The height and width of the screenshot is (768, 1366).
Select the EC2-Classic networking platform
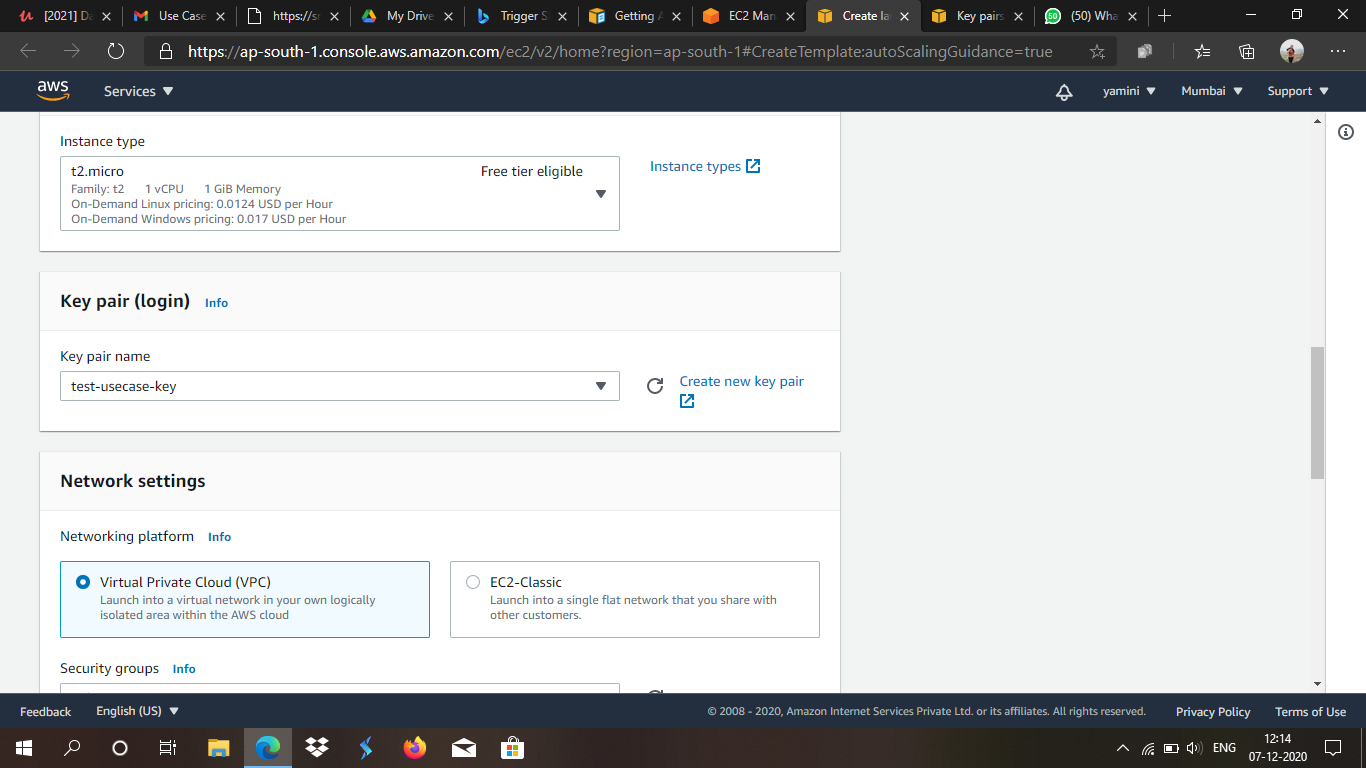[635, 599]
